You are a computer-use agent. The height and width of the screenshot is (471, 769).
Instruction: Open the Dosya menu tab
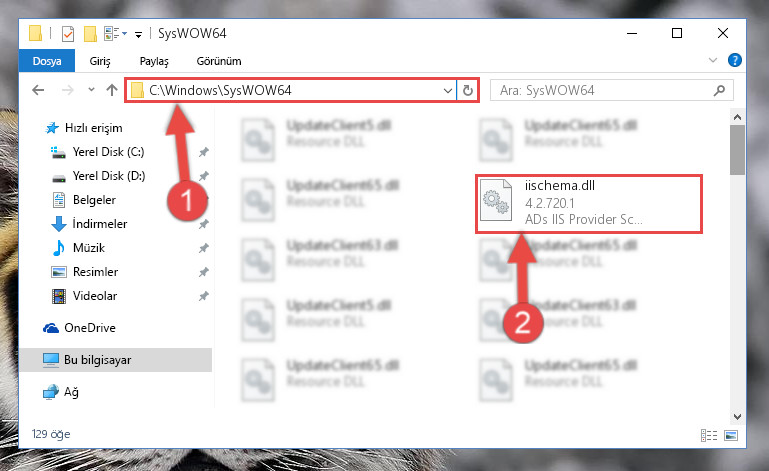(x=47, y=61)
